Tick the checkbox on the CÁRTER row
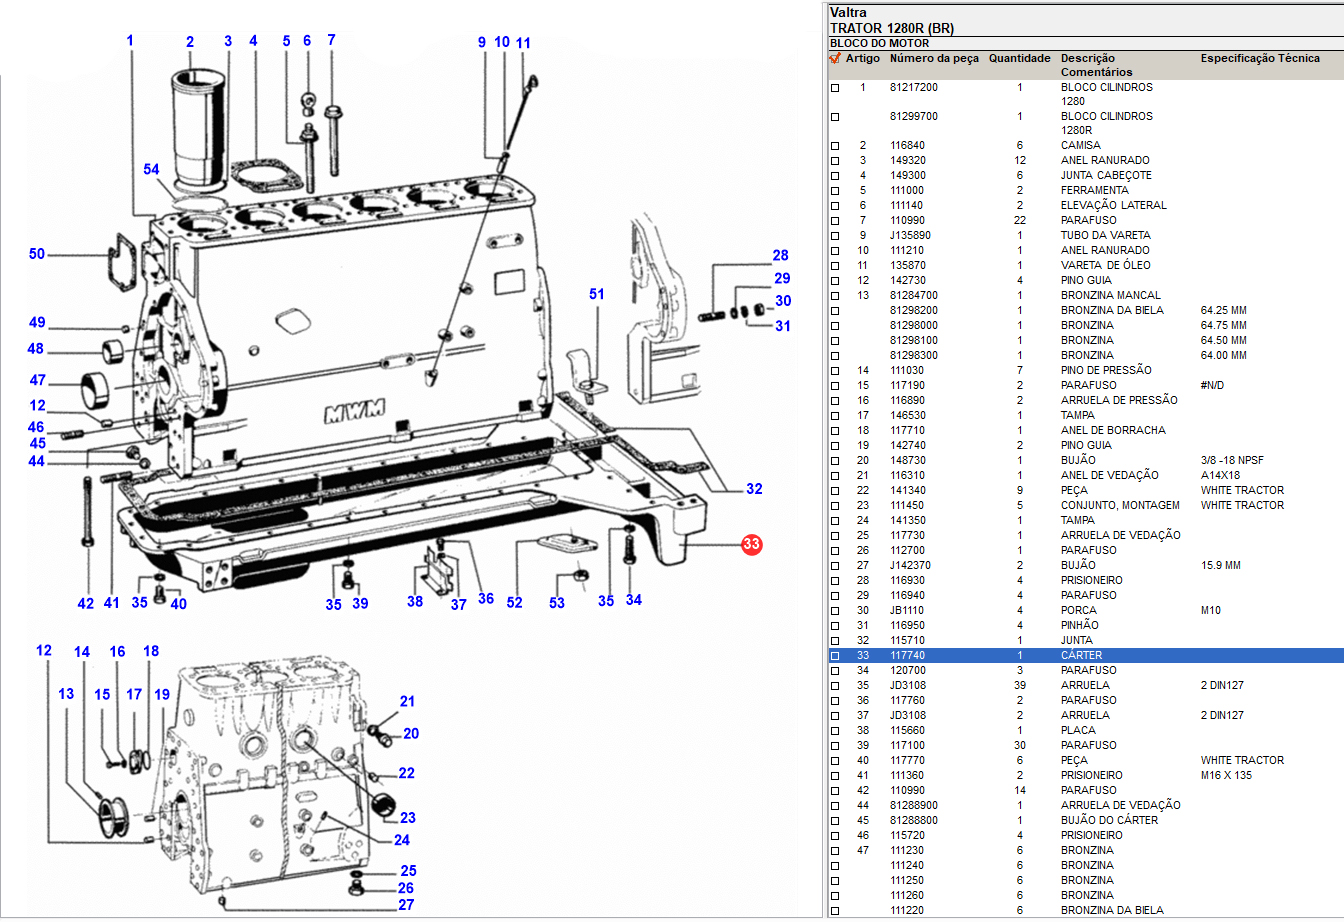 click(x=835, y=656)
